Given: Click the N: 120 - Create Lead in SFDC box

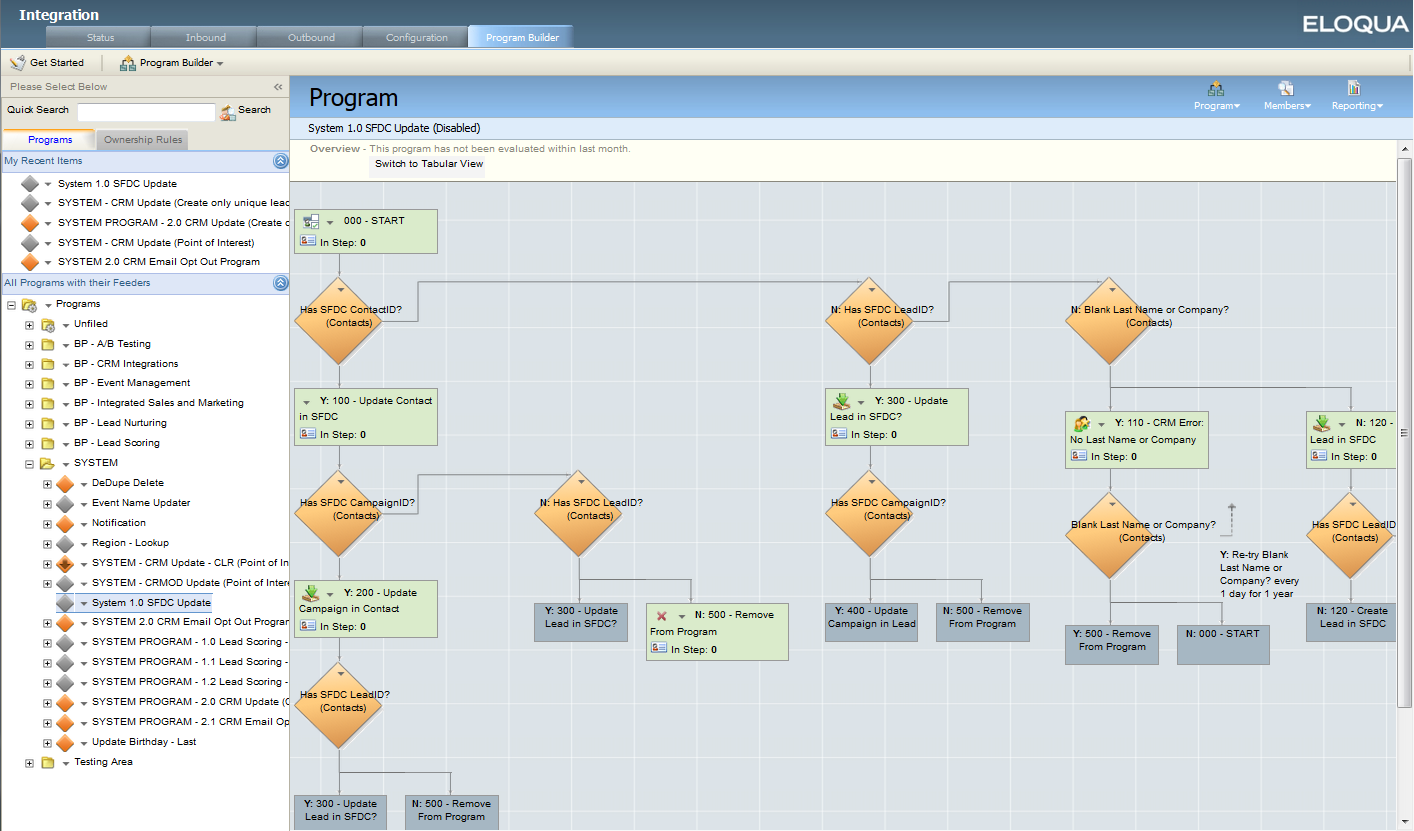Looking at the screenshot, I should click(x=1351, y=621).
